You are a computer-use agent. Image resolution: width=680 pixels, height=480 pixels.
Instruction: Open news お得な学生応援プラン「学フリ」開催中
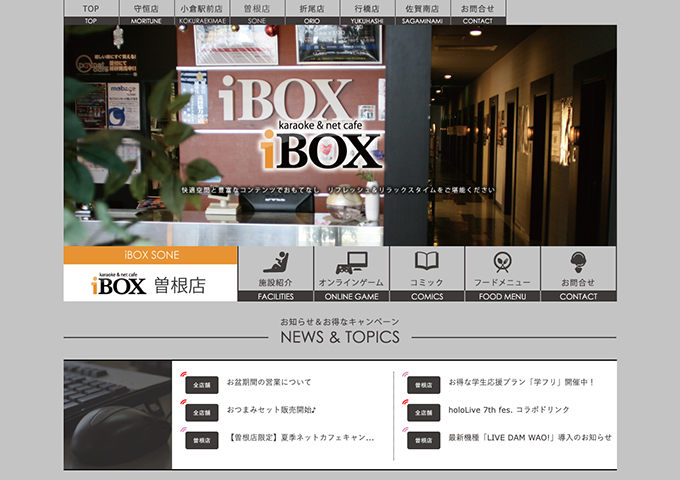click(x=521, y=382)
